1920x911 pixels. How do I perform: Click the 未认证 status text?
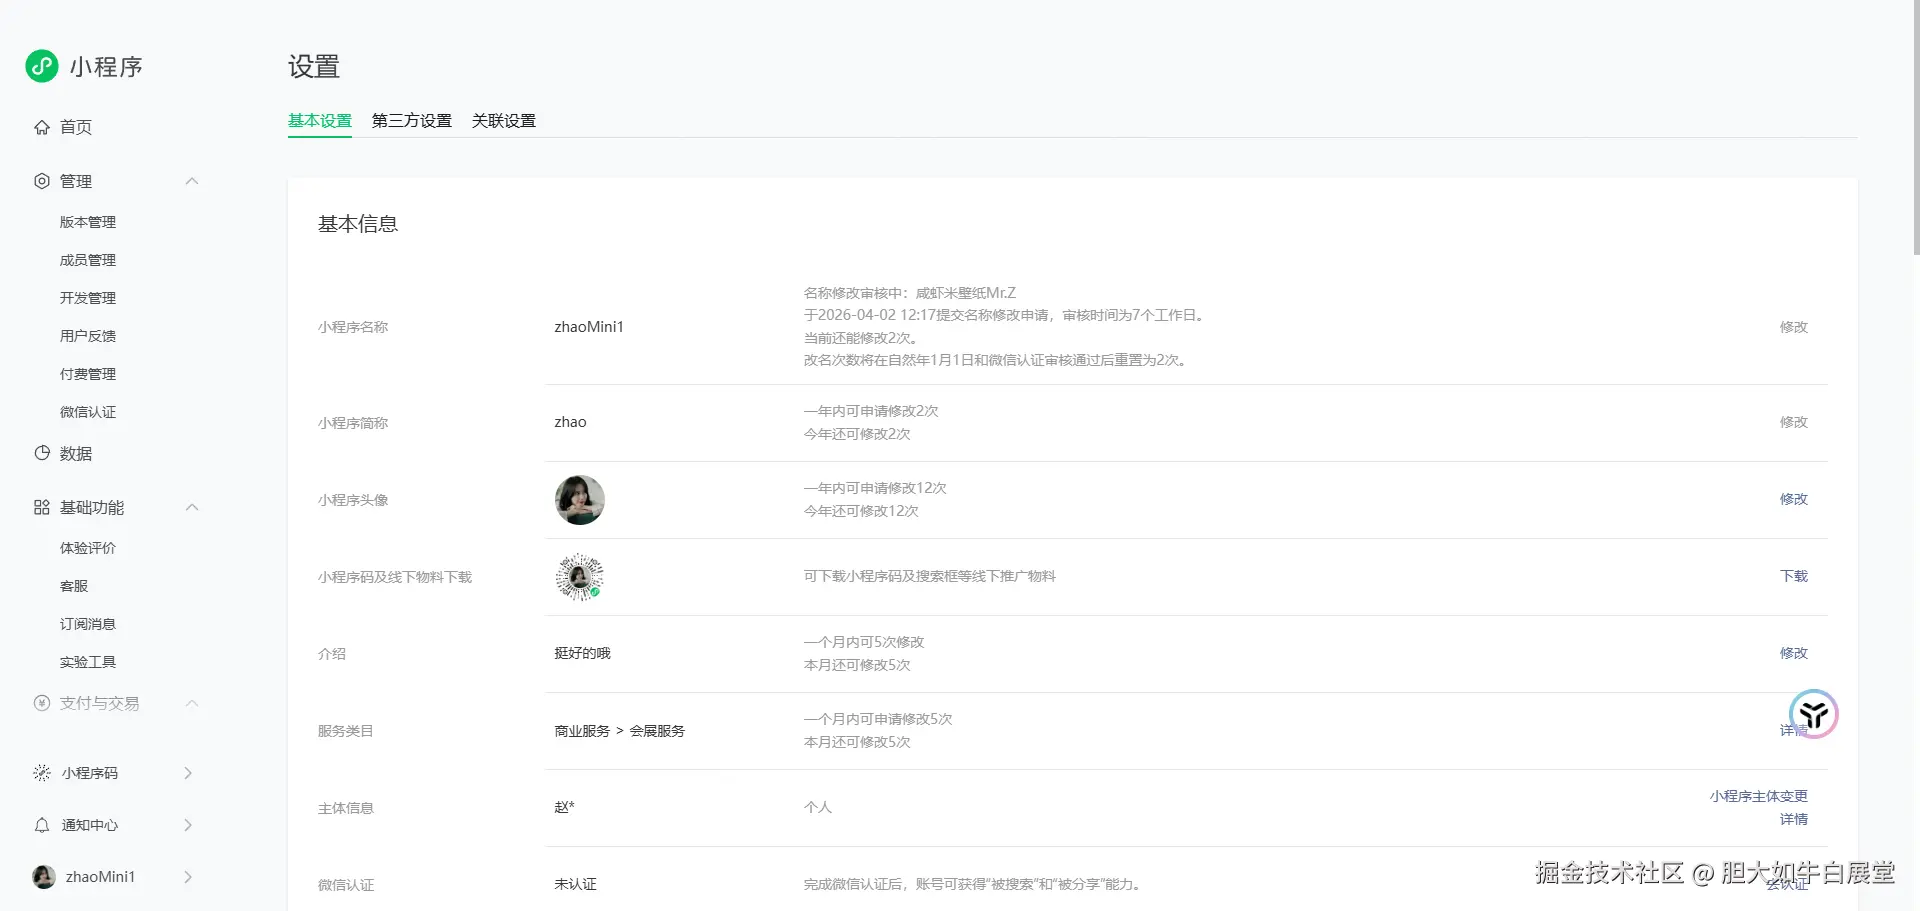coord(576,884)
